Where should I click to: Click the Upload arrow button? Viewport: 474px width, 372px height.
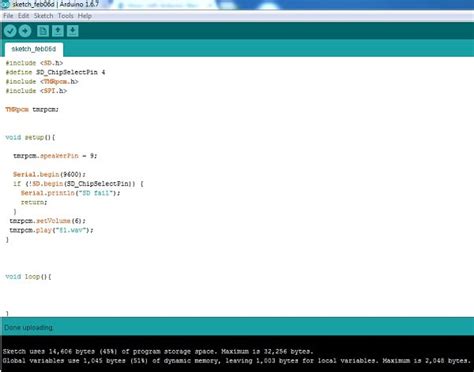pyautogui.click(x=25, y=31)
